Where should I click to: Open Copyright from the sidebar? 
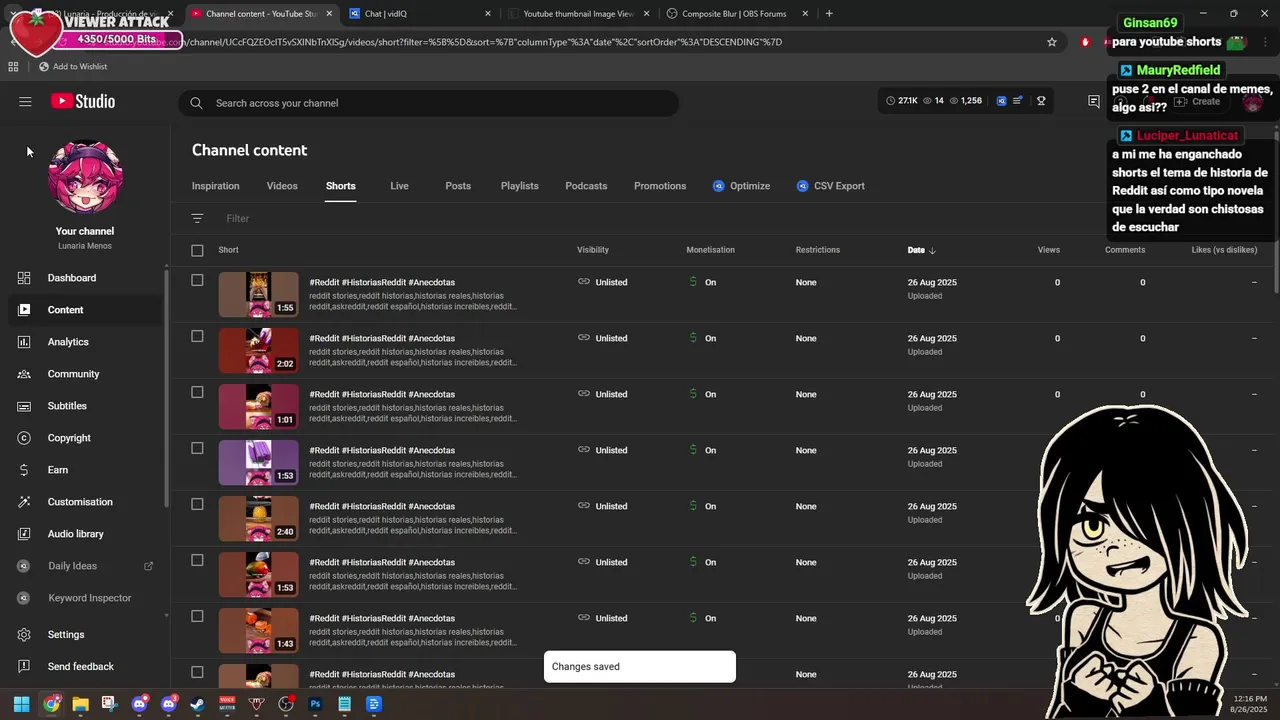coord(69,438)
